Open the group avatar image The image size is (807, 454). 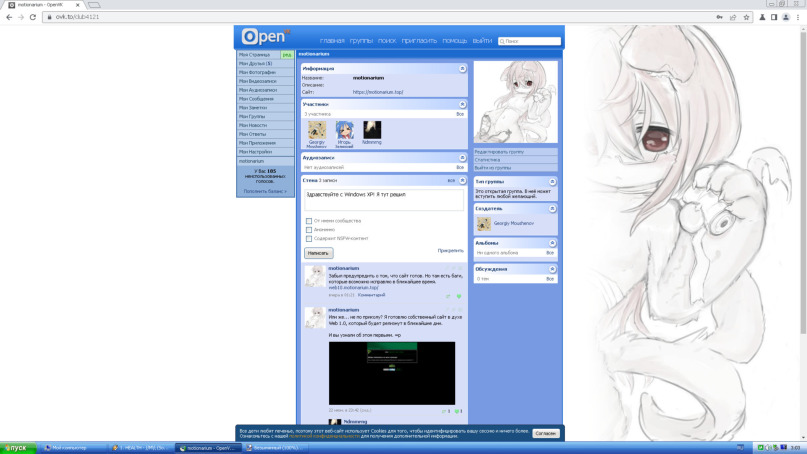coord(515,102)
